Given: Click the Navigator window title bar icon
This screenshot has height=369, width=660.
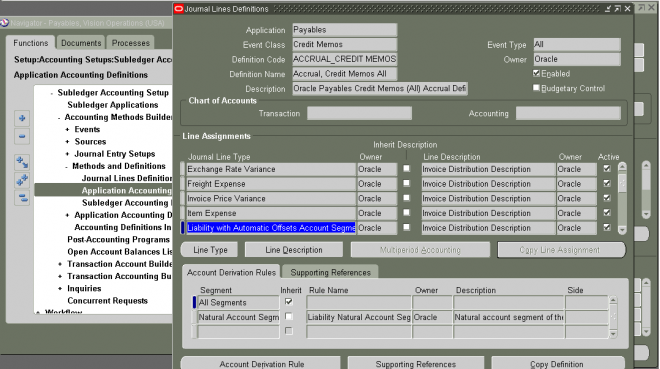Looking at the screenshot, I should coord(5,23).
